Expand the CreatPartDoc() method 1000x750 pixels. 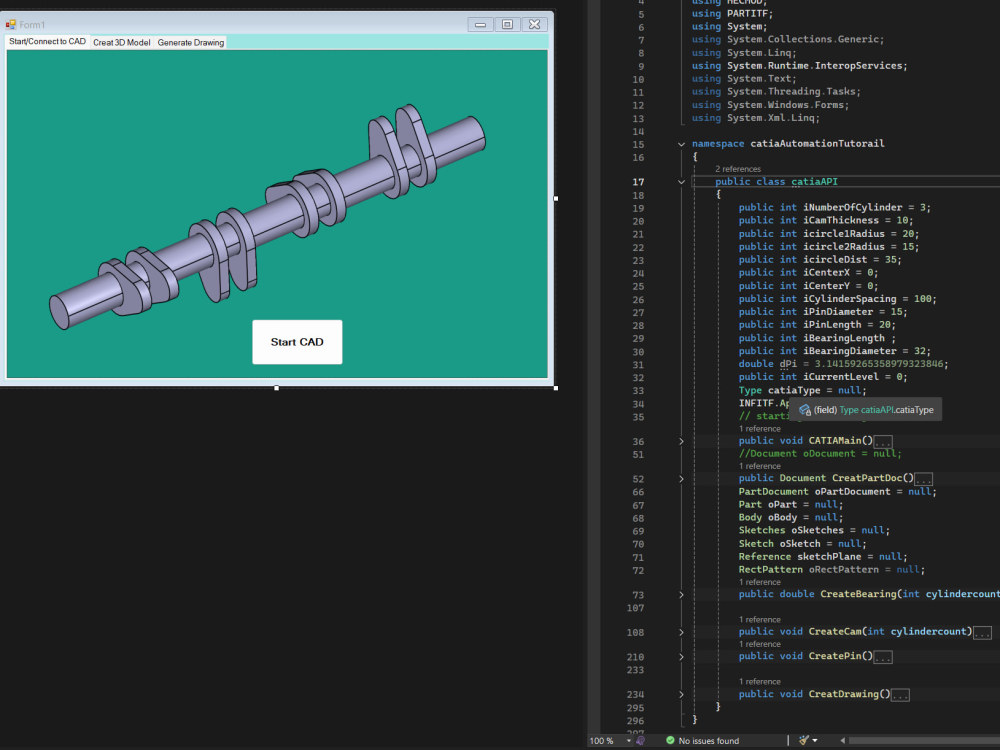click(681, 479)
